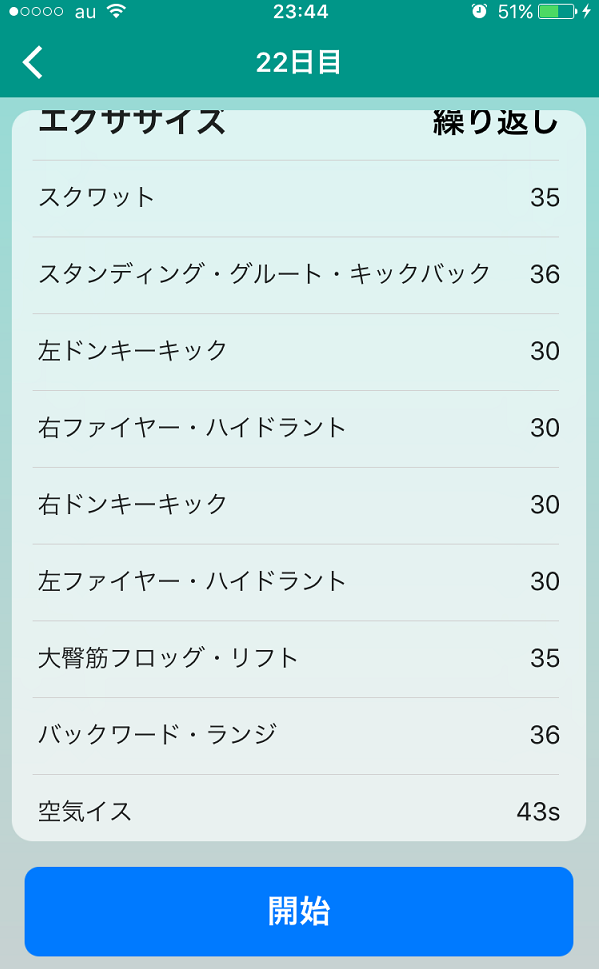The width and height of the screenshot is (599, 969).
Task: Tap the 22日目 page title
Action: pyautogui.click(x=299, y=62)
